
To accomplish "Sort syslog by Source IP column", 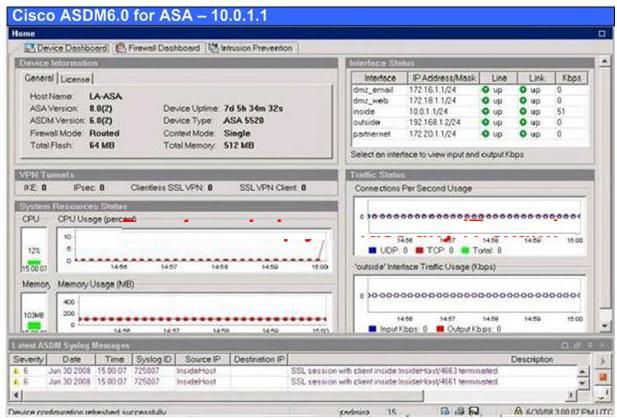I will coord(203,359).
